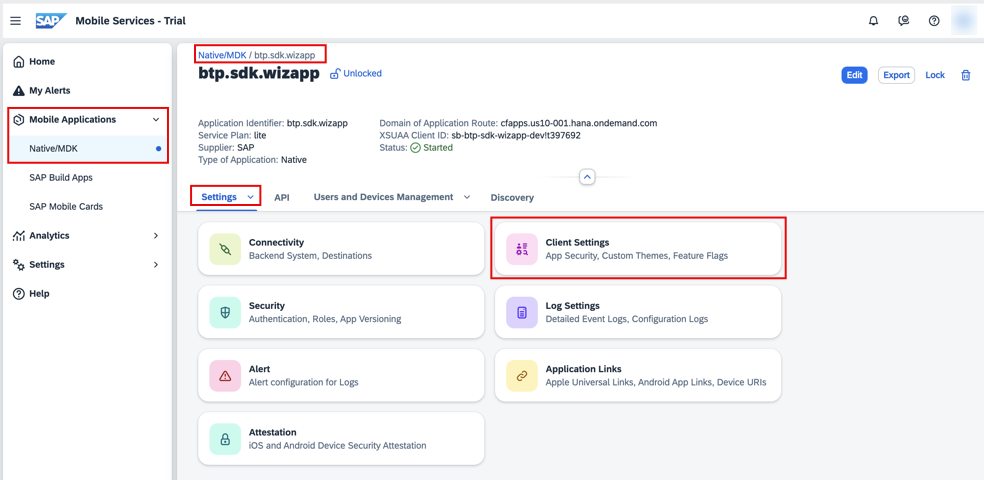This screenshot has width=984, height=480.
Task: Collapse the header with the up-arrow button
Action: [587, 177]
